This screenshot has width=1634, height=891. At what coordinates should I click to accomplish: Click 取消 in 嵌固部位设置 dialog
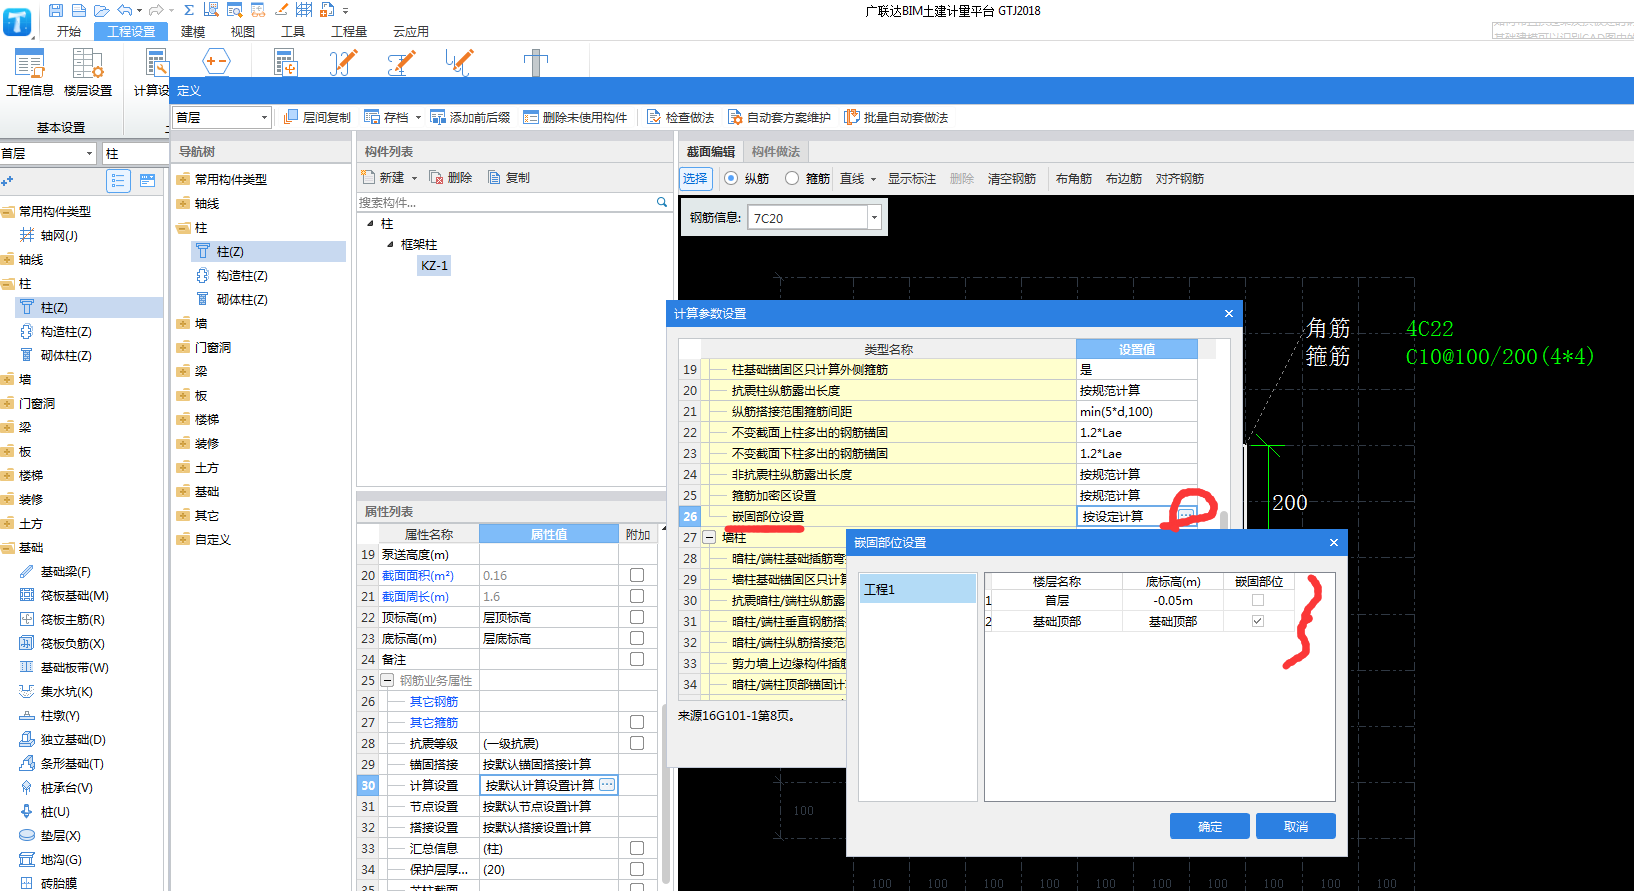pos(1296,826)
